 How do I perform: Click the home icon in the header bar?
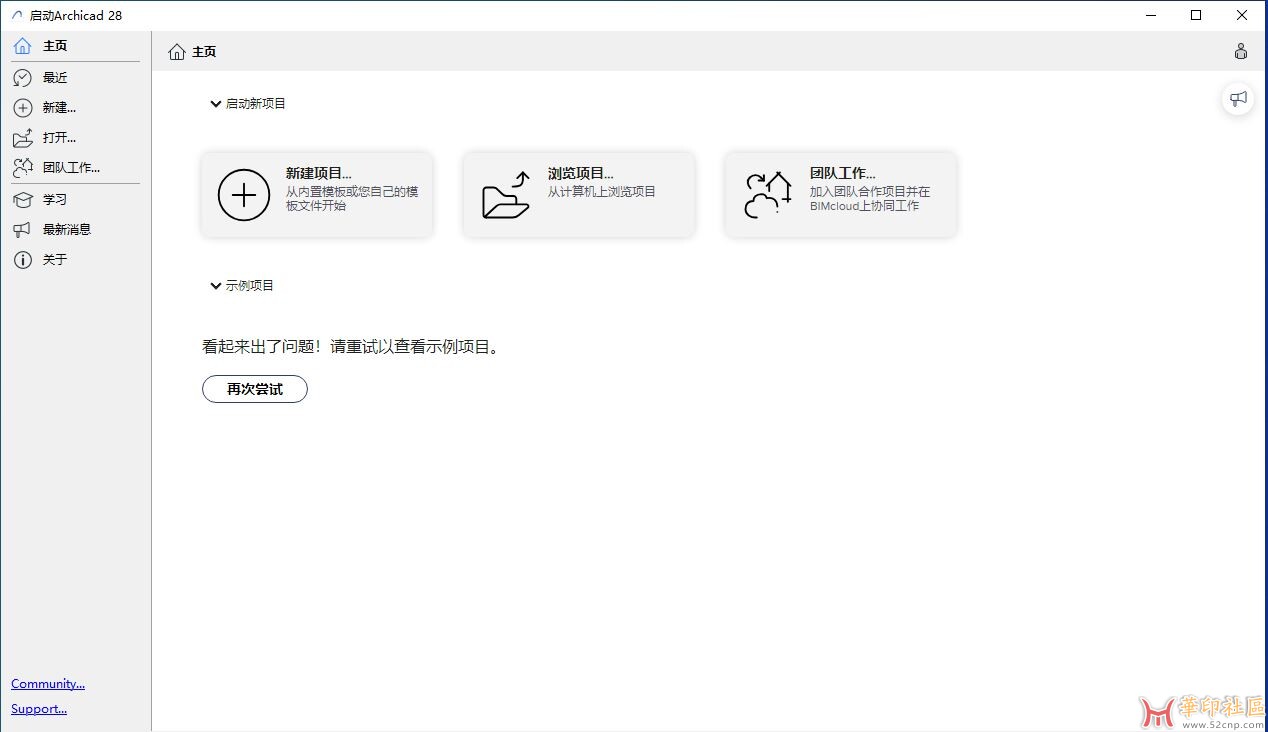pyautogui.click(x=177, y=52)
